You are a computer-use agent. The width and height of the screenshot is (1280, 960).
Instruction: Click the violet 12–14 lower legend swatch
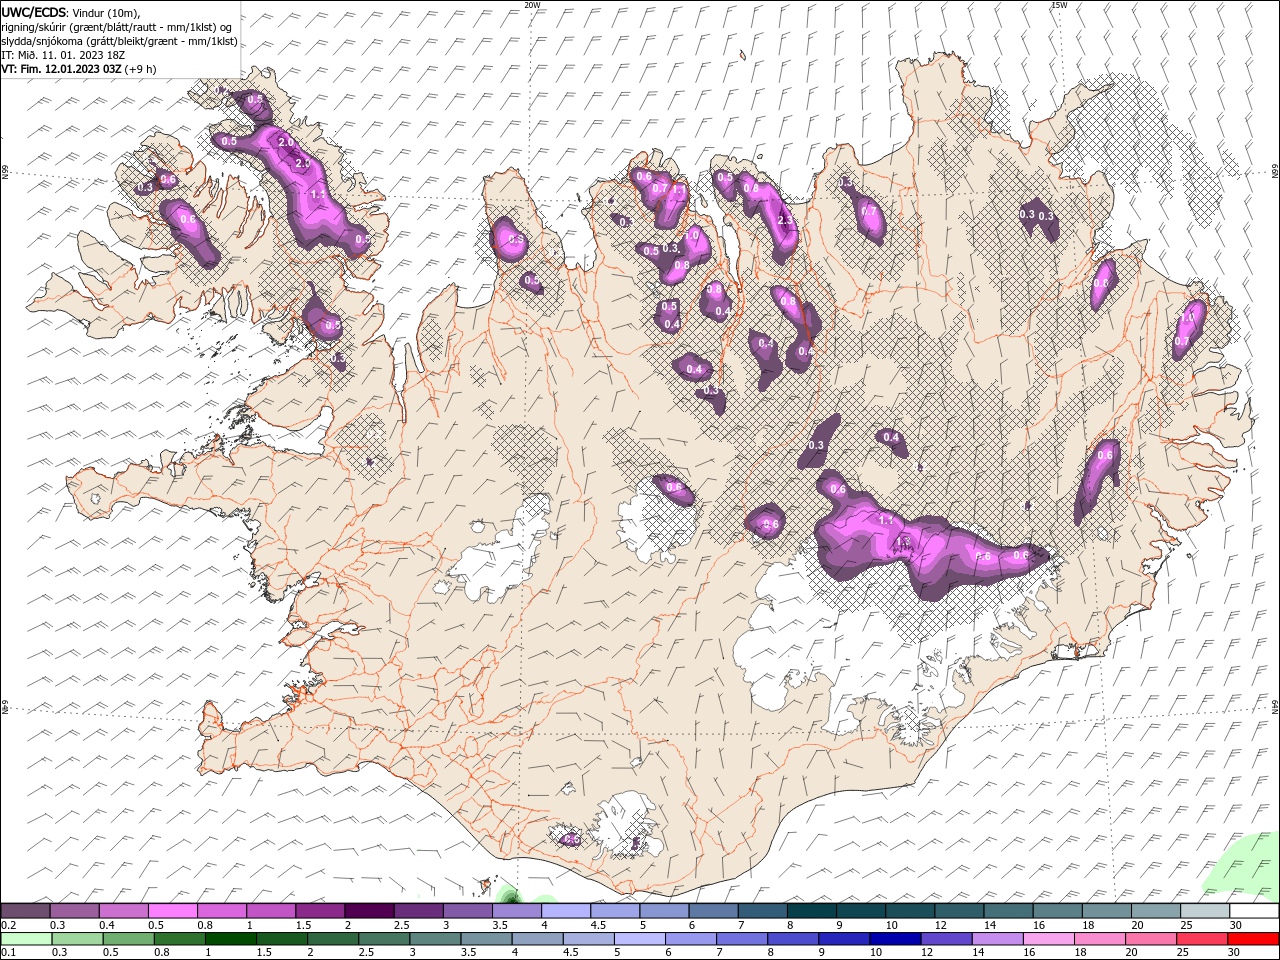945,939
